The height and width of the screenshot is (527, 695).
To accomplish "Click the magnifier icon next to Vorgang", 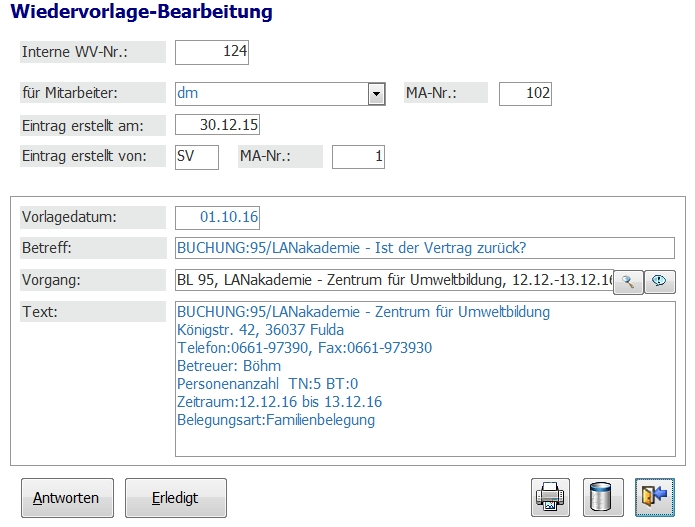I will coord(628,282).
